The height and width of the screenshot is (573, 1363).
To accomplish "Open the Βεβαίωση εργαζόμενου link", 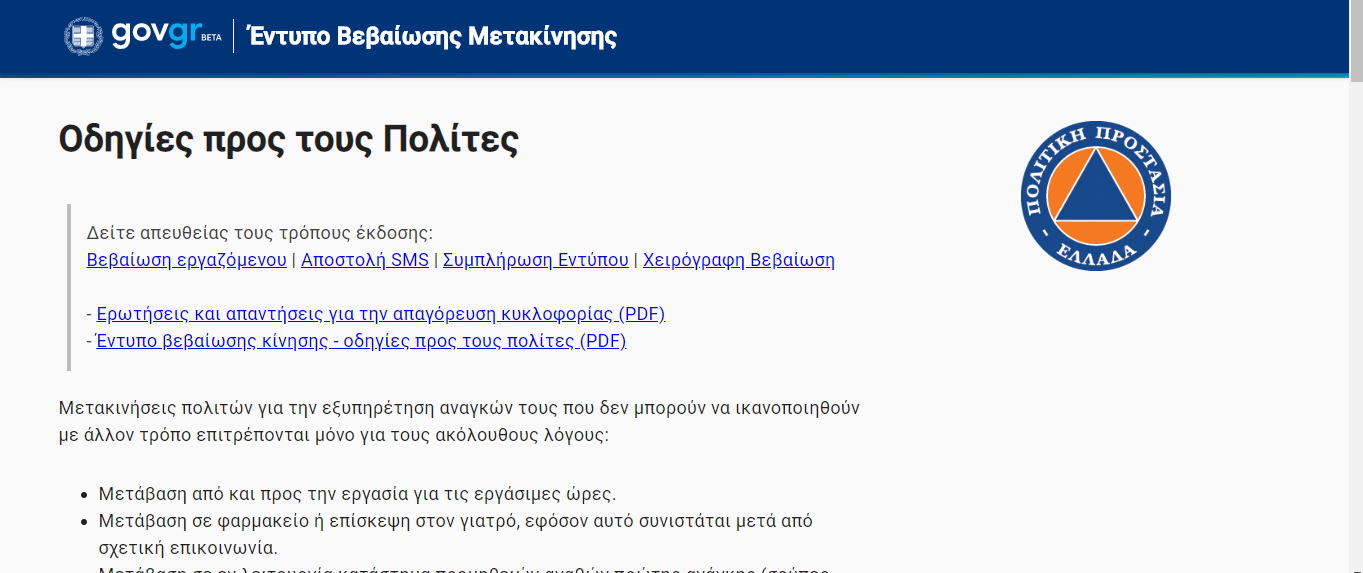I will click(187, 260).
